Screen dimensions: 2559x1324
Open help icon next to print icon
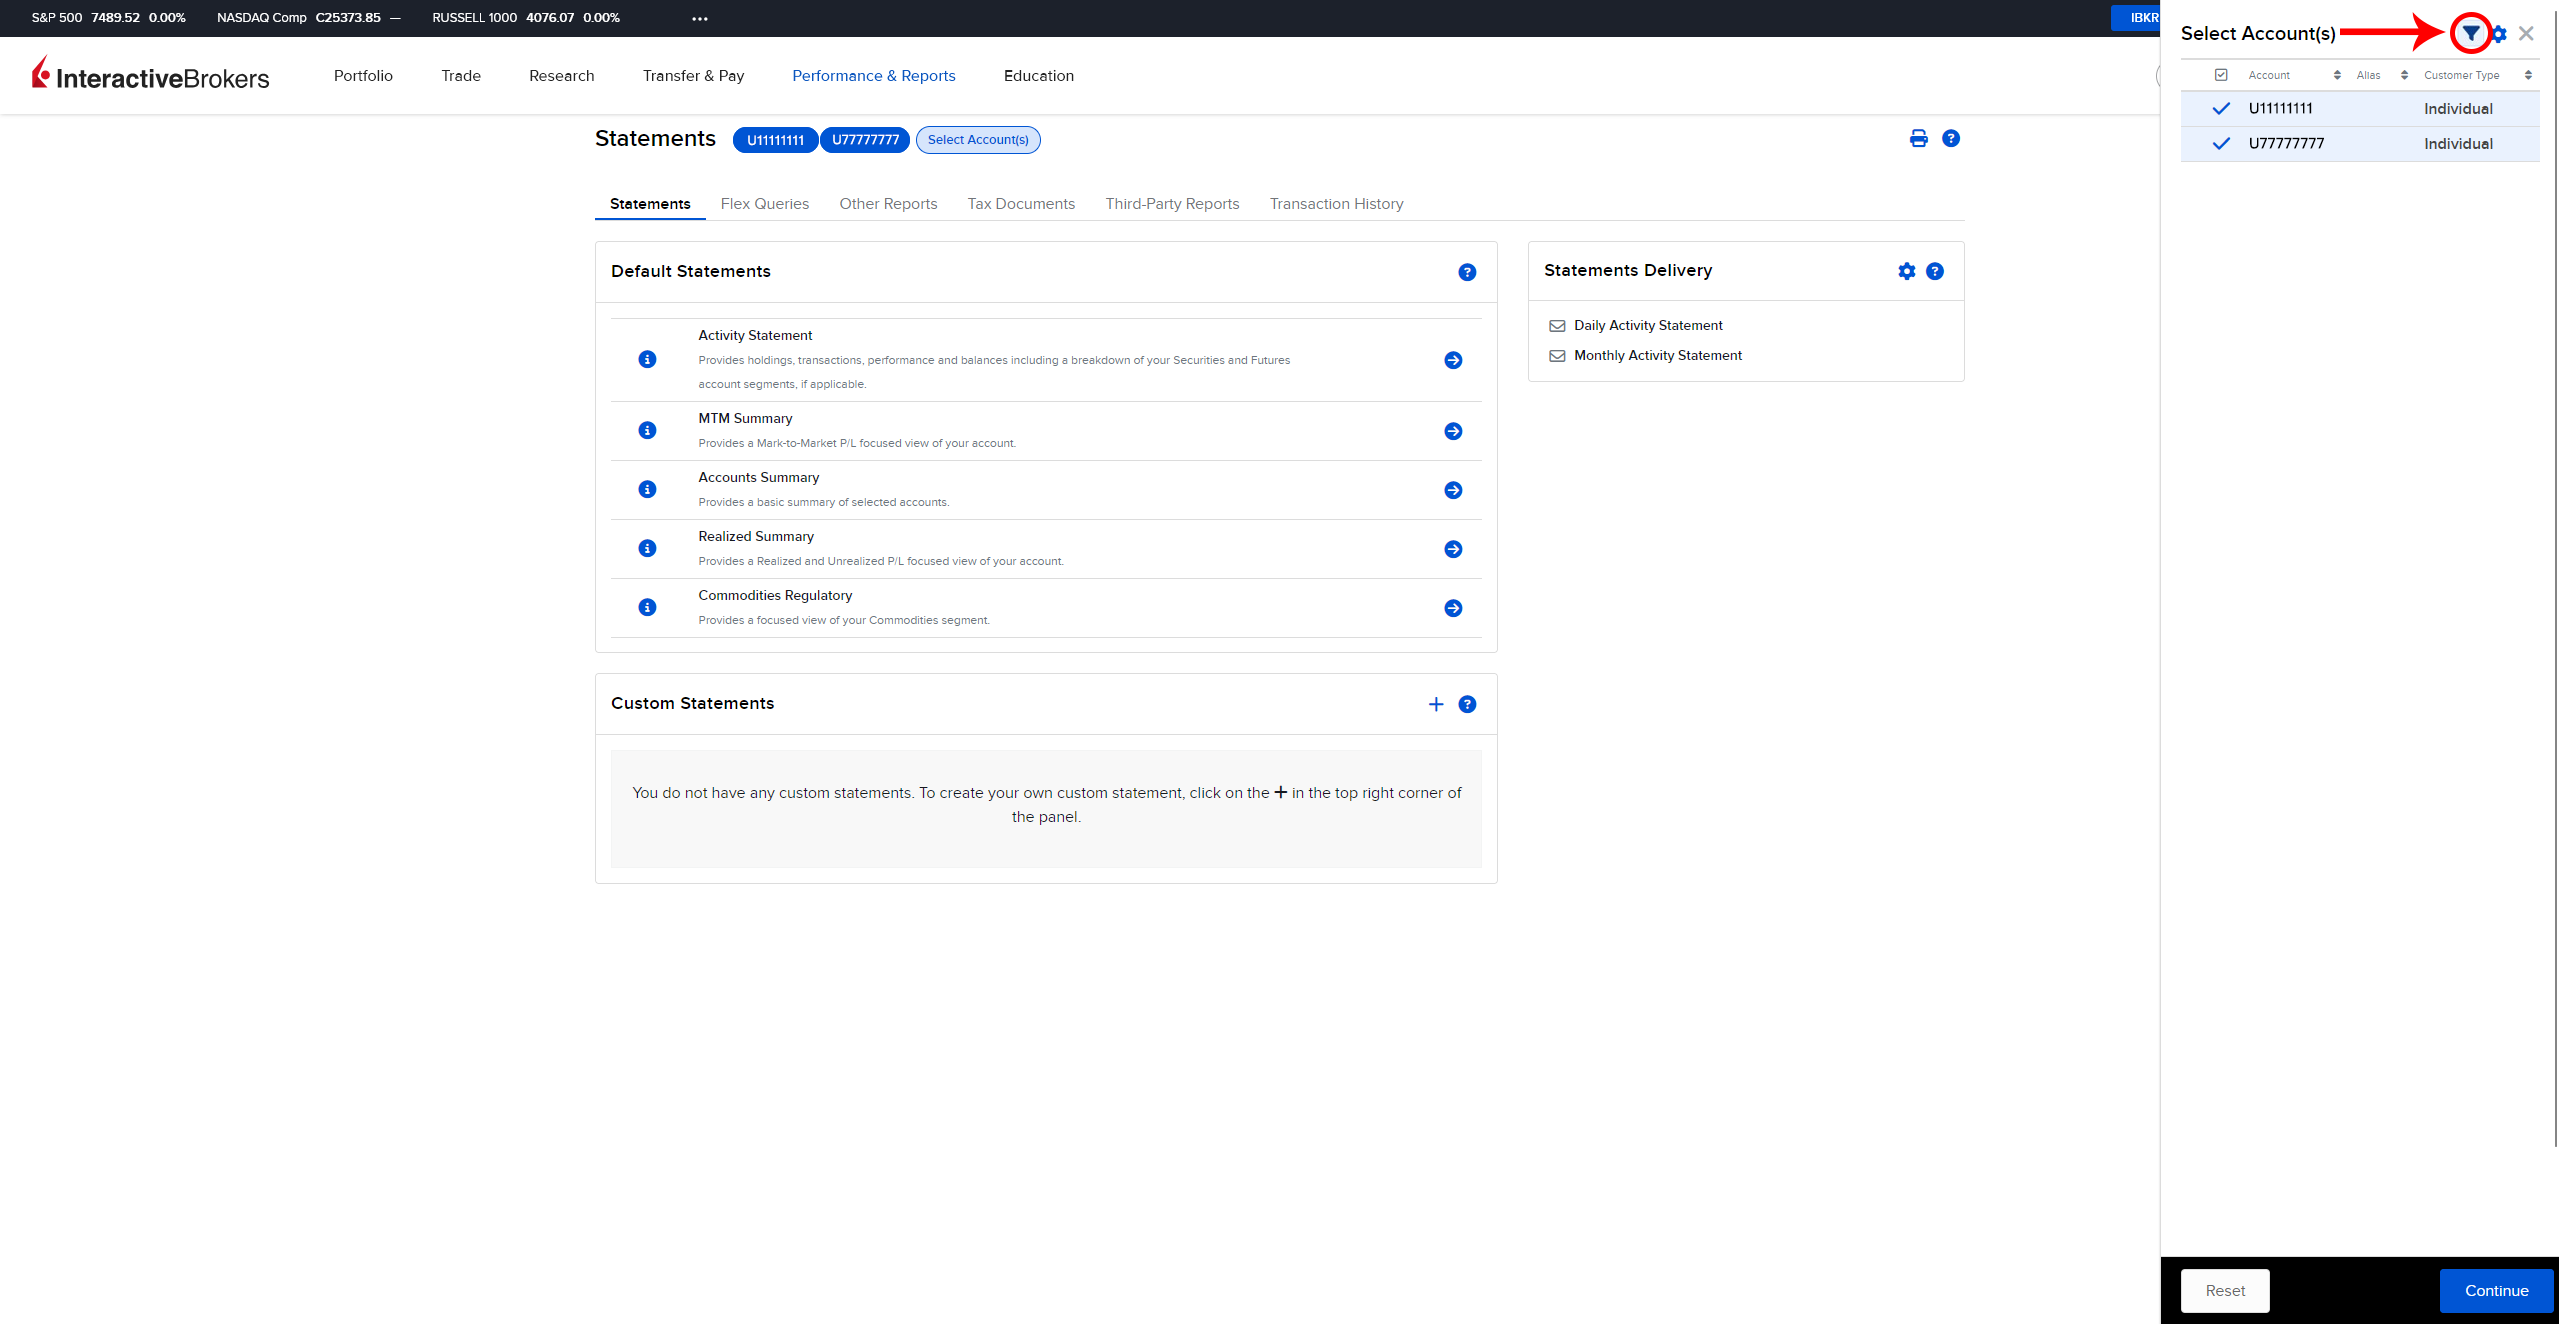1951,139
